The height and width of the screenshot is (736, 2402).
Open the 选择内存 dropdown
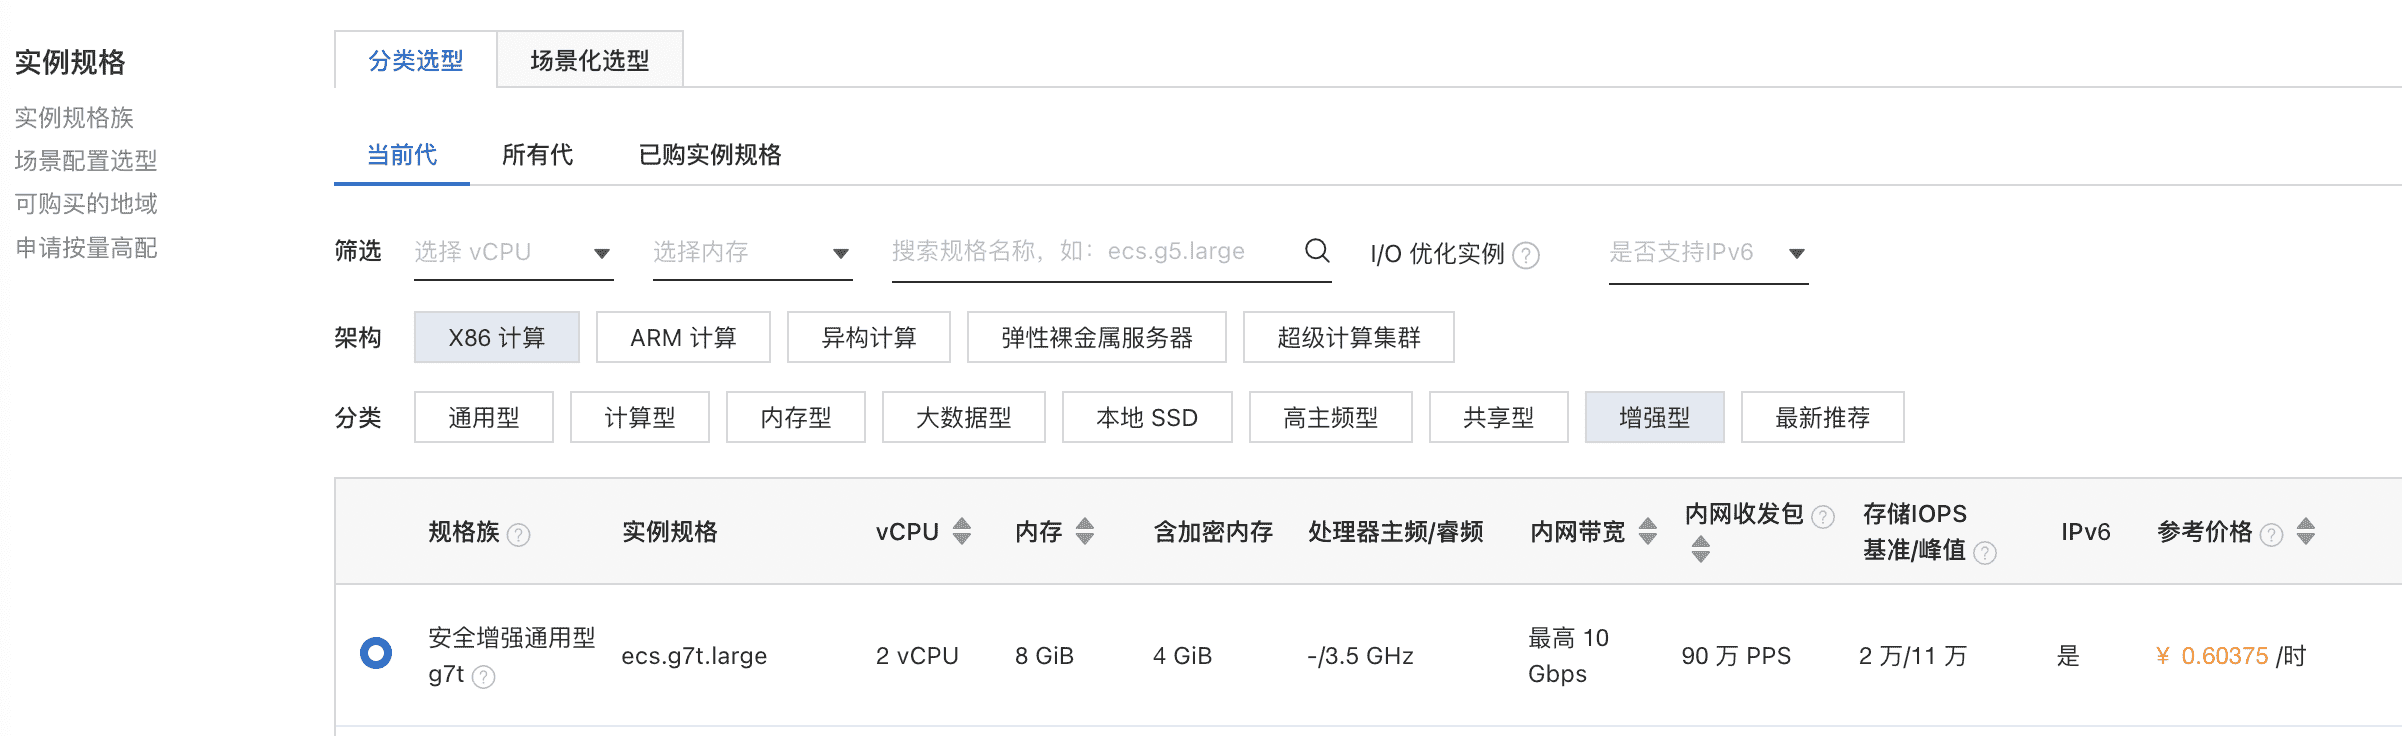(x=752, y=252)
